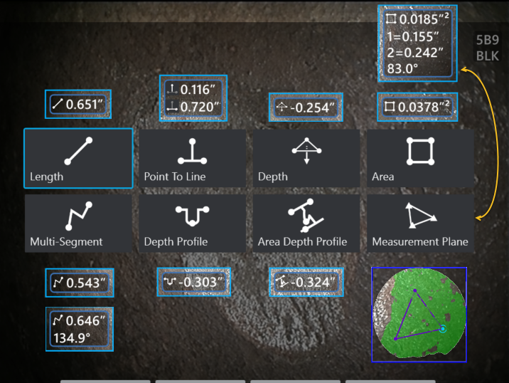Click the 0.646" 134.9° multi-segment result
This screenshot has width=509, height=383.
pyautogui.click(x=79, y=329)
